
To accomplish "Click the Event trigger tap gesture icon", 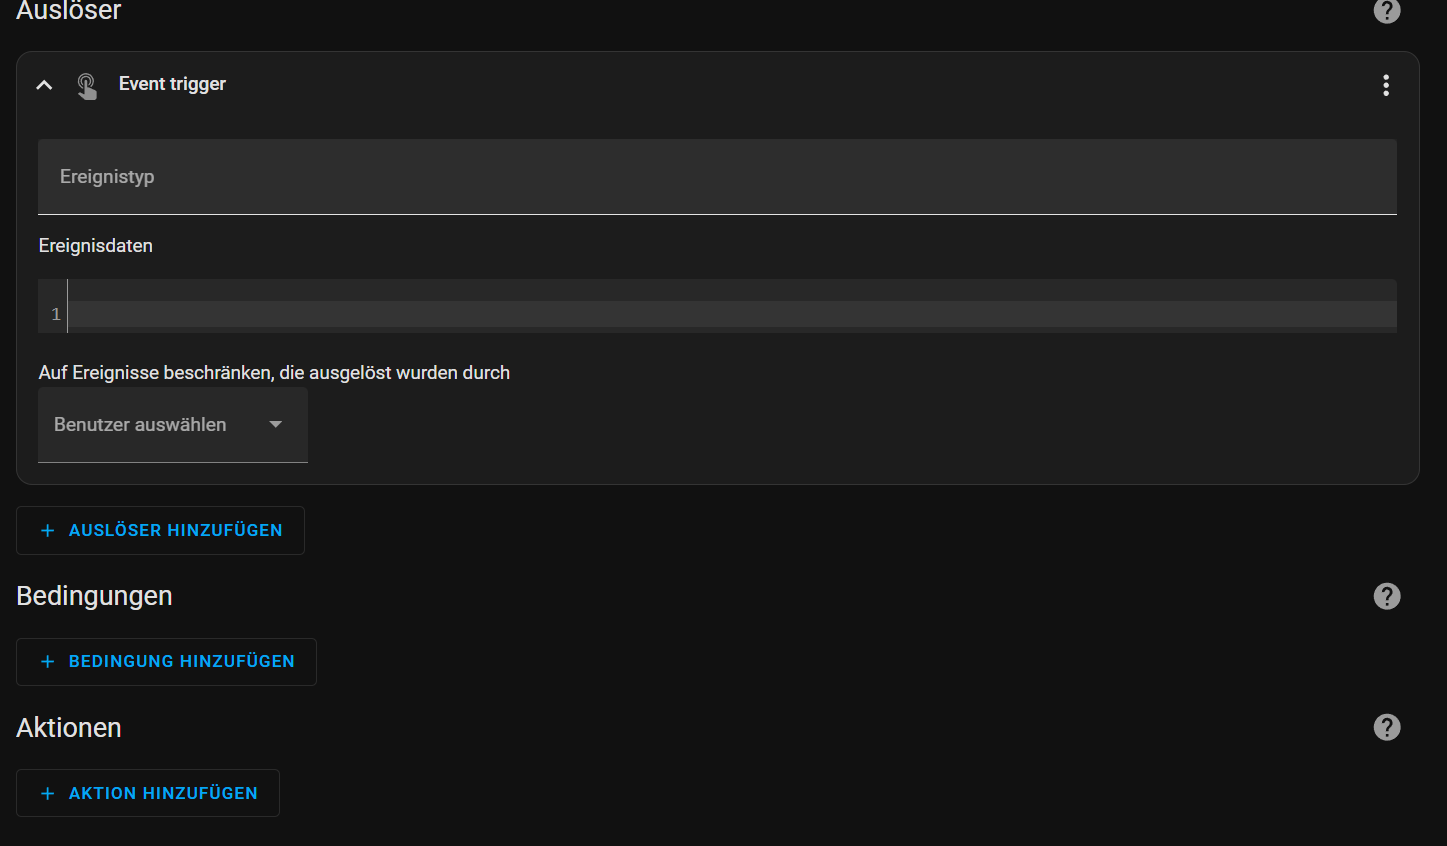I will 87,86.
